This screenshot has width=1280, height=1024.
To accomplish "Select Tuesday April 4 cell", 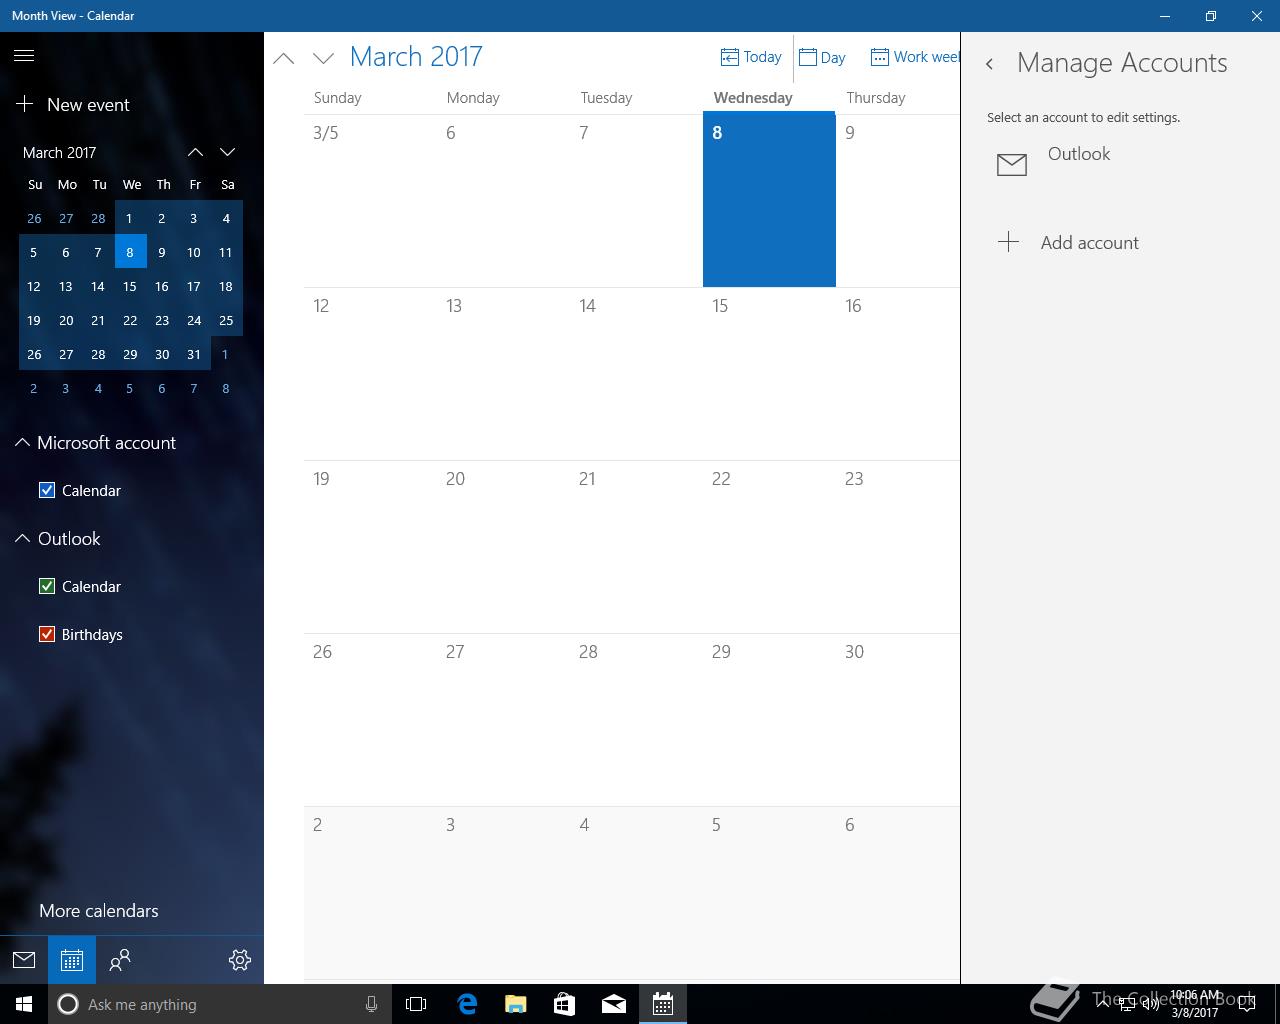I will point(636,893).
